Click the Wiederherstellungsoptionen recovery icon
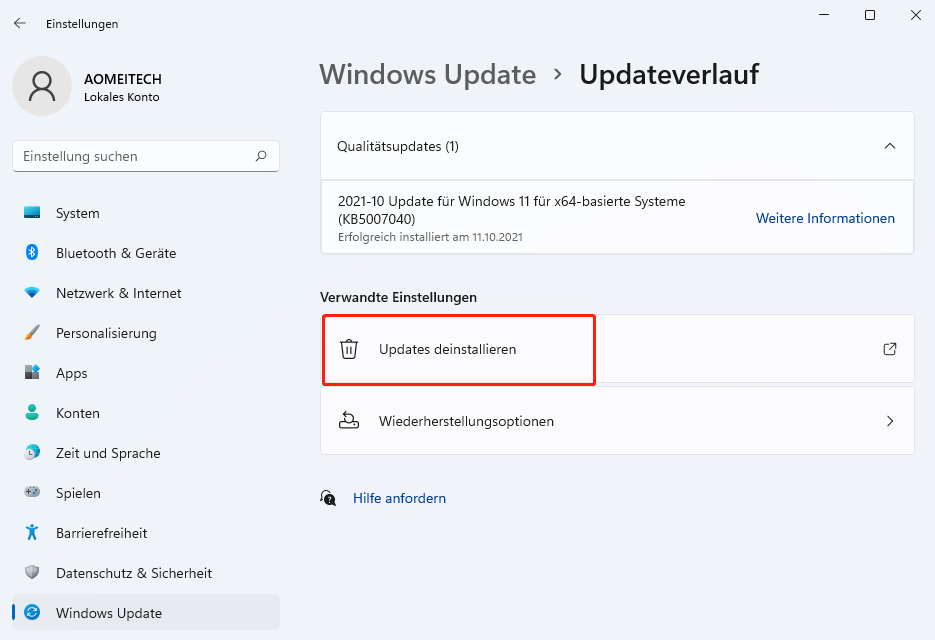Image resolution: width=935 pixels, height=640 pixels. point(349,421)
